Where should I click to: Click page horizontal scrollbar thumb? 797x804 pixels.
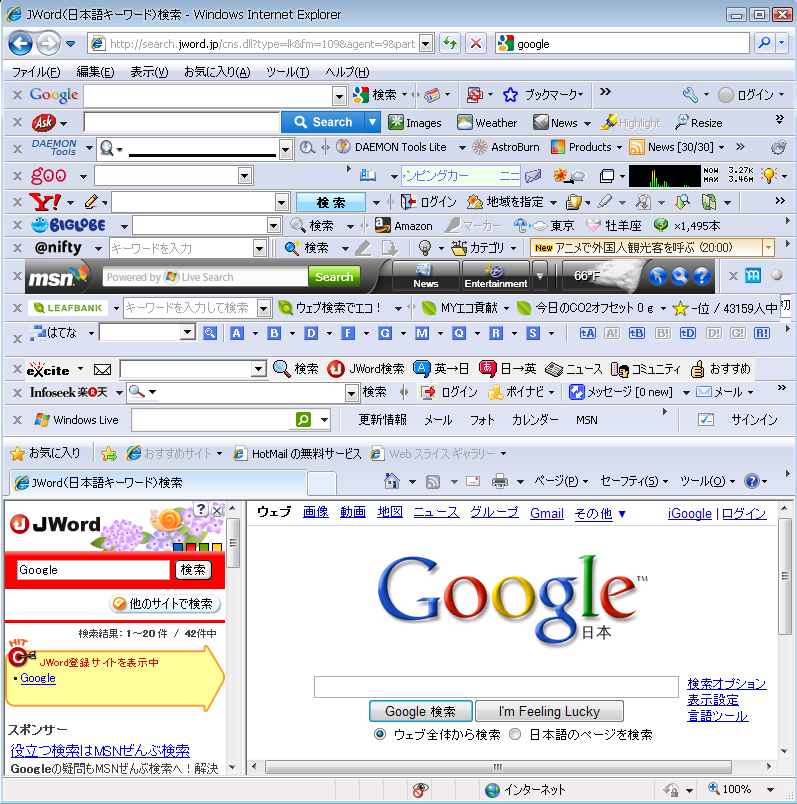498,767
